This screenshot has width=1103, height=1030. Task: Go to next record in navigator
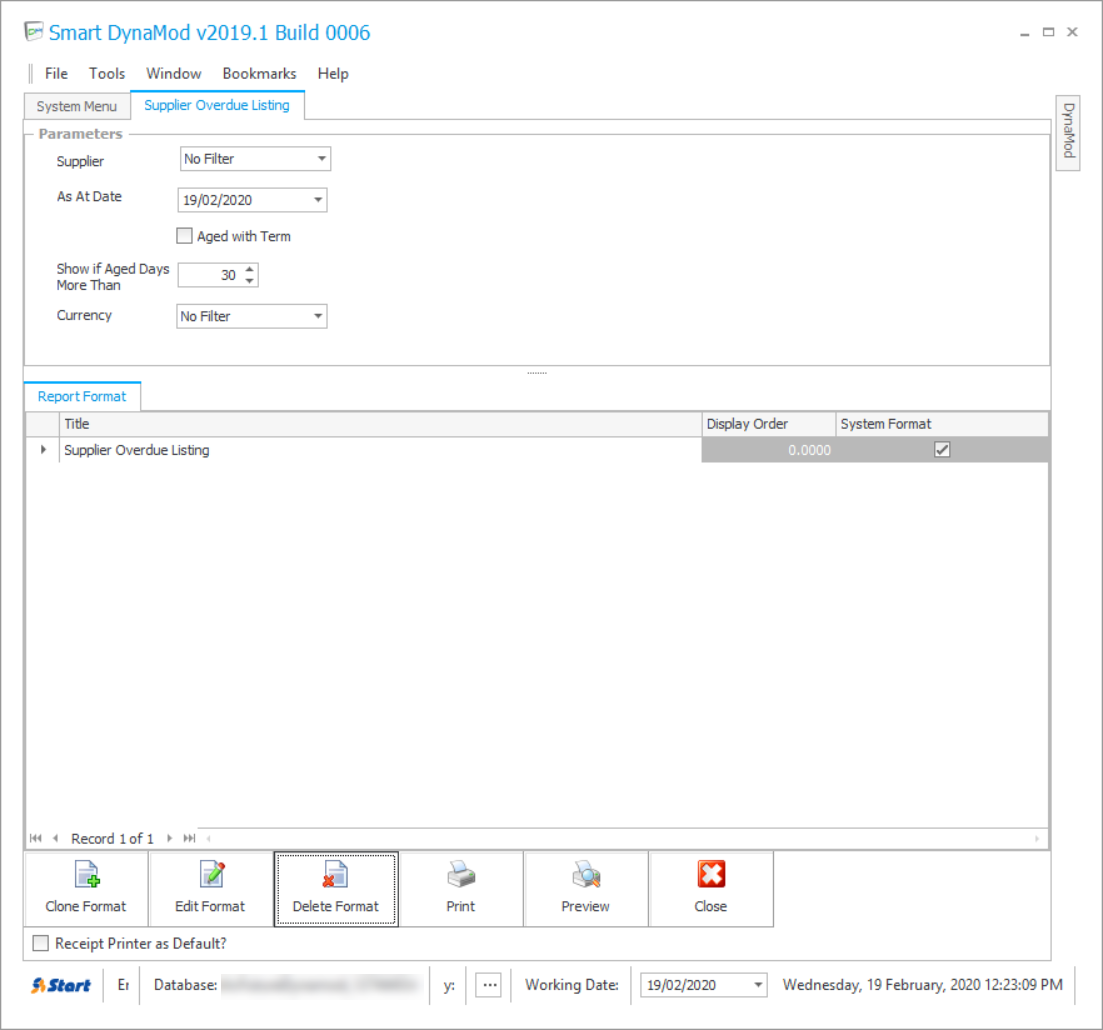[x=170, y=838]
